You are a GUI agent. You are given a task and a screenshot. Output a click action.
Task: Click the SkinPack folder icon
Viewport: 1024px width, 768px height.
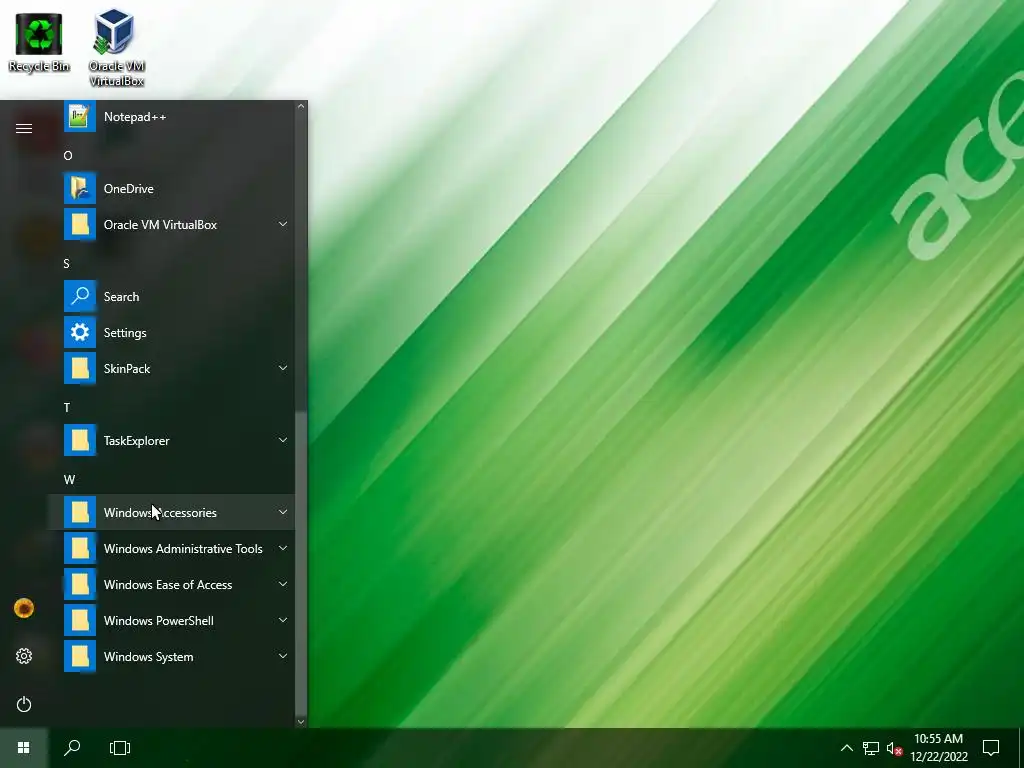(x=80, y=368)
